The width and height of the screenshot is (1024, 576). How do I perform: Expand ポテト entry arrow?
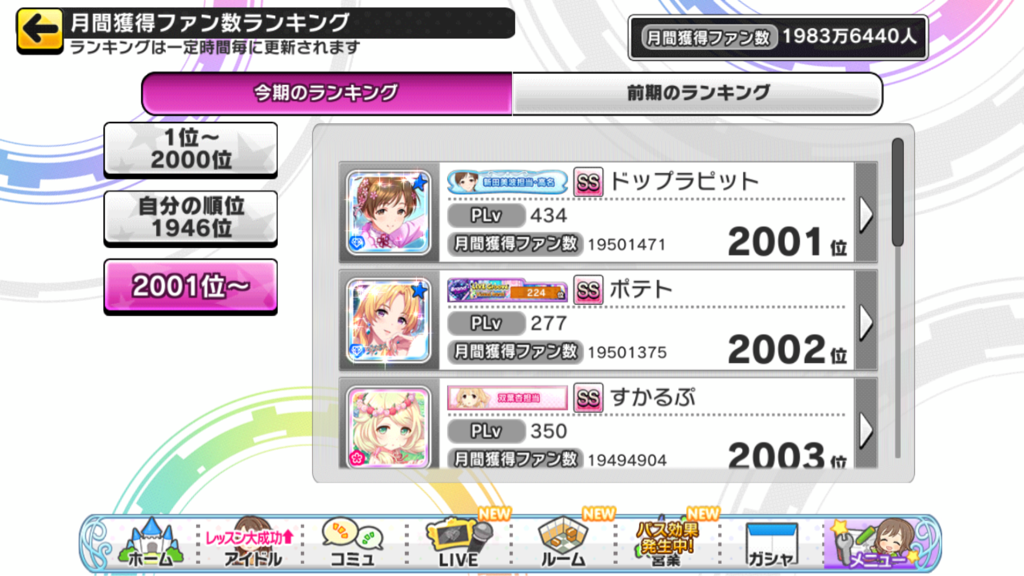[866, 321]
